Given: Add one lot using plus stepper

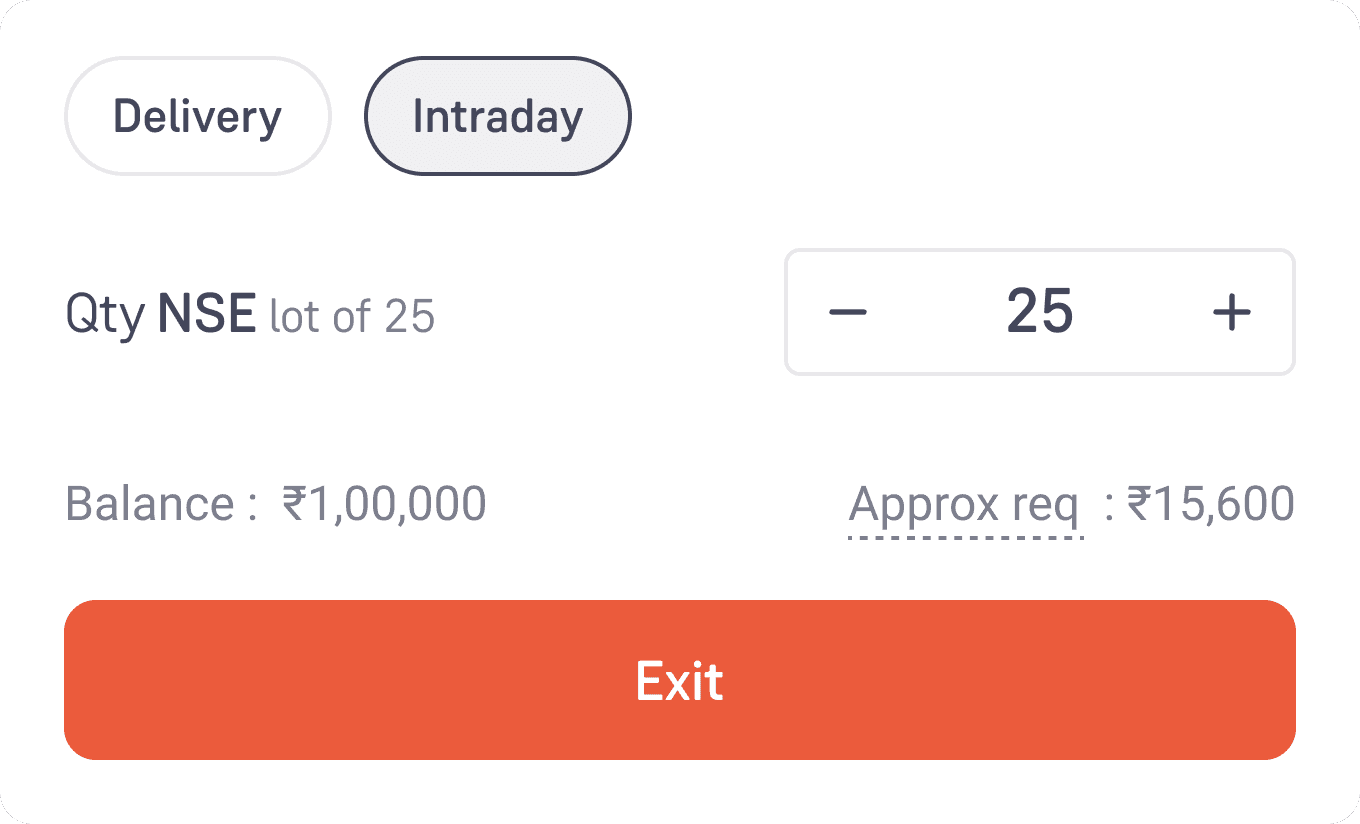Looking at the screenshot, I should [x=1231, y=312].
